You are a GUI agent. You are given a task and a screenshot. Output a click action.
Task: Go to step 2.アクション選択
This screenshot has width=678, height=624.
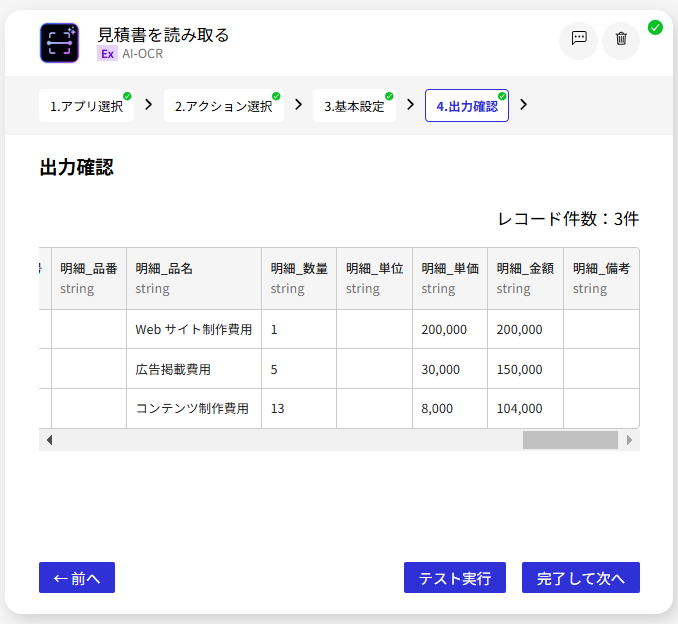[x=224, y=106]
